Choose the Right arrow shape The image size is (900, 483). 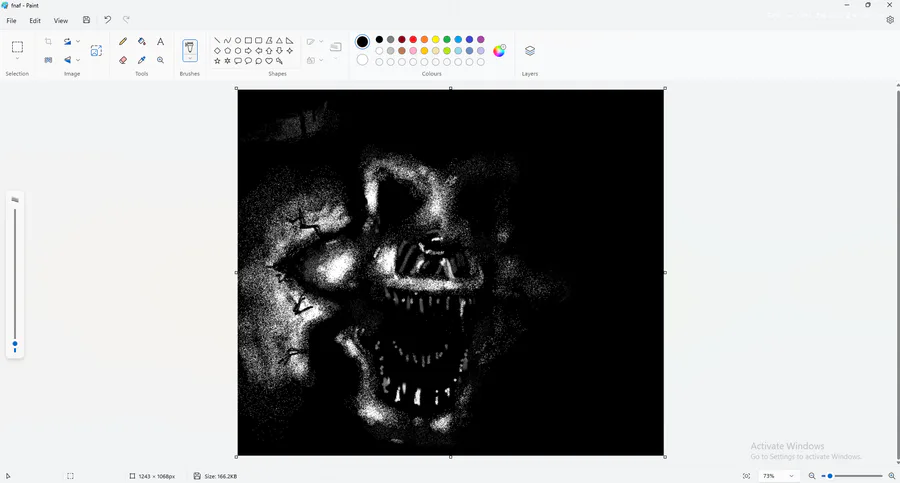(x=248, y=51)
